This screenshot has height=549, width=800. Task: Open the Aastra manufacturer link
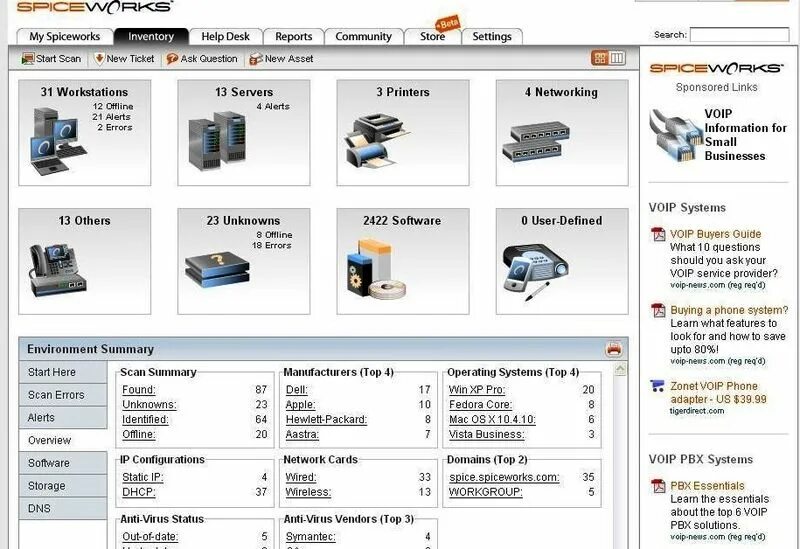[x=302, y=434]
